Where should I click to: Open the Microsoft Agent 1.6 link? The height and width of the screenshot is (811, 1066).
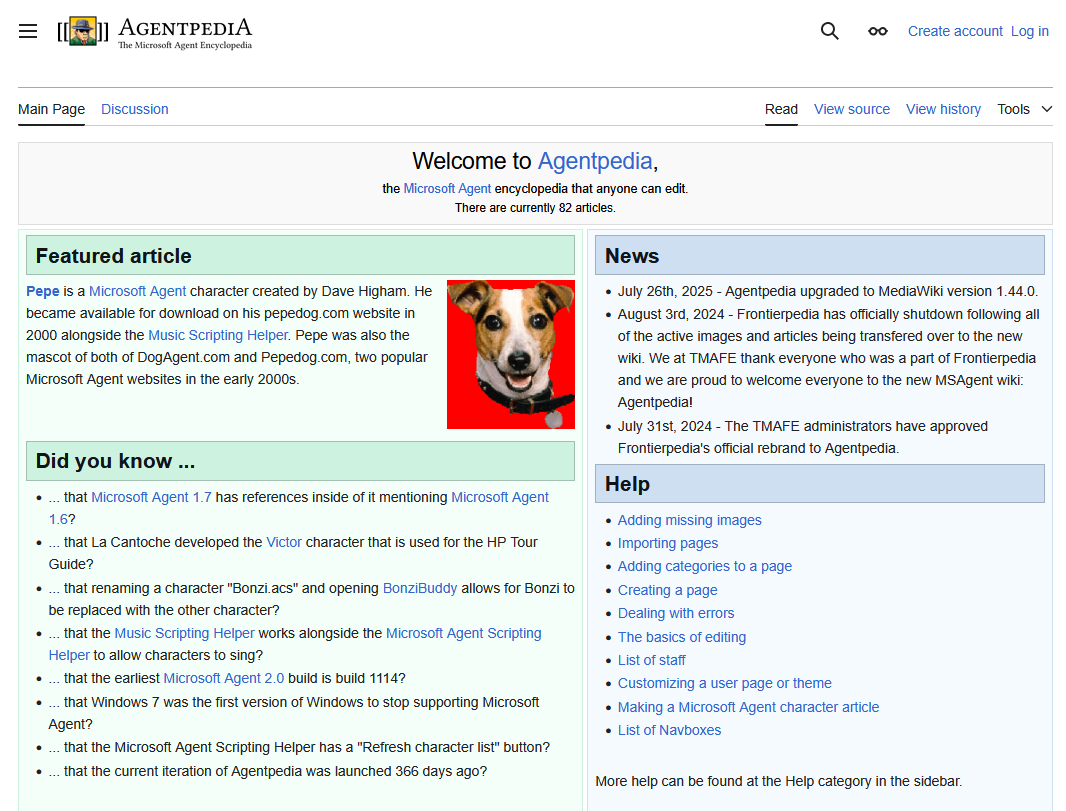coord(500,497)
